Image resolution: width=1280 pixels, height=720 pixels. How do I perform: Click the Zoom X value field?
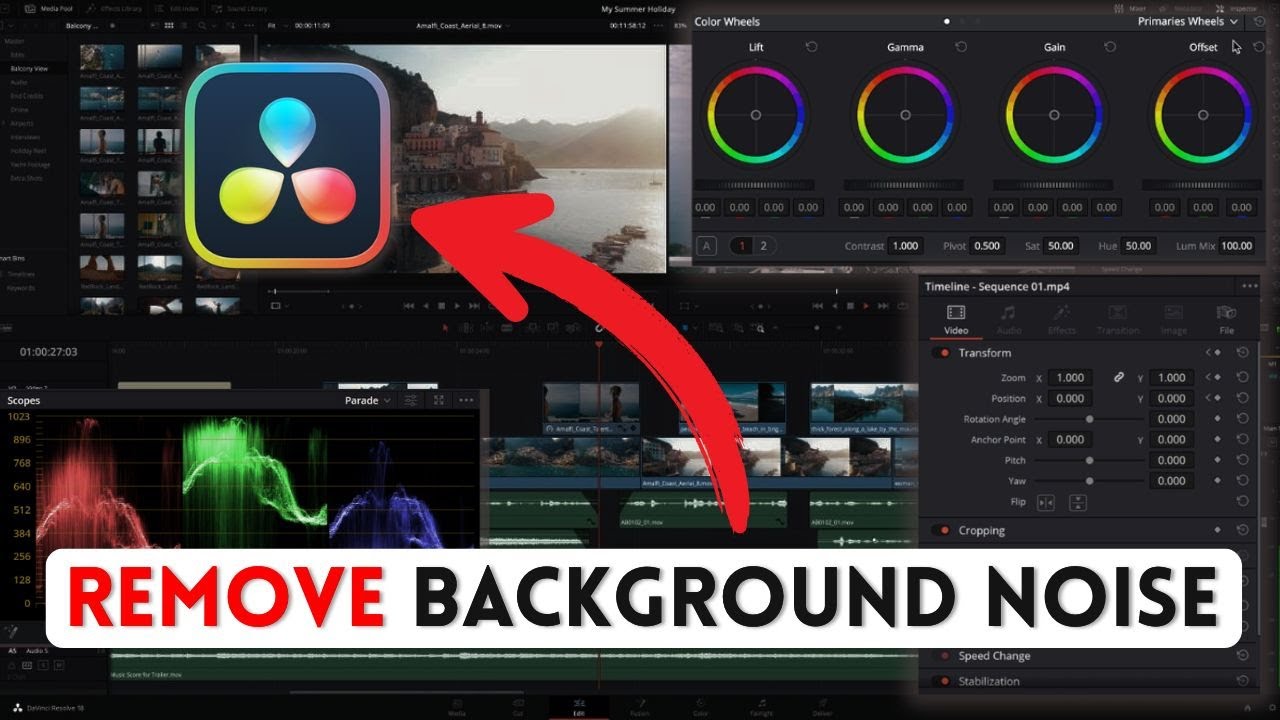1070,378
